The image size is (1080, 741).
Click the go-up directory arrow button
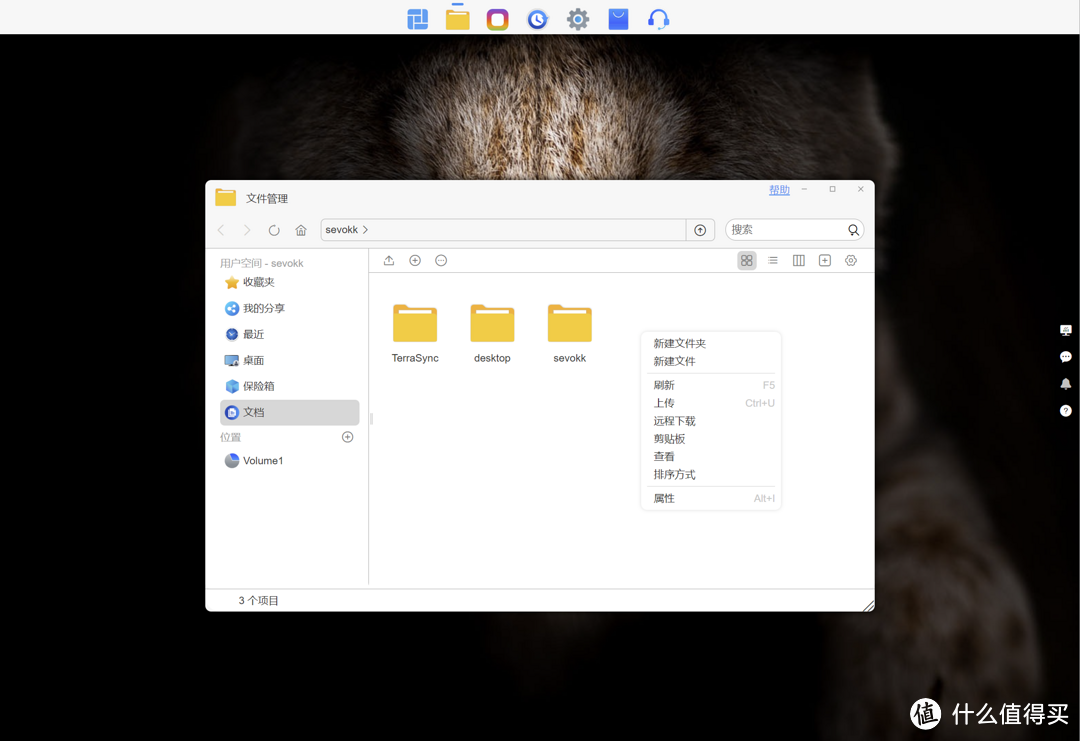pyautogui.click(x=700, y=229)
